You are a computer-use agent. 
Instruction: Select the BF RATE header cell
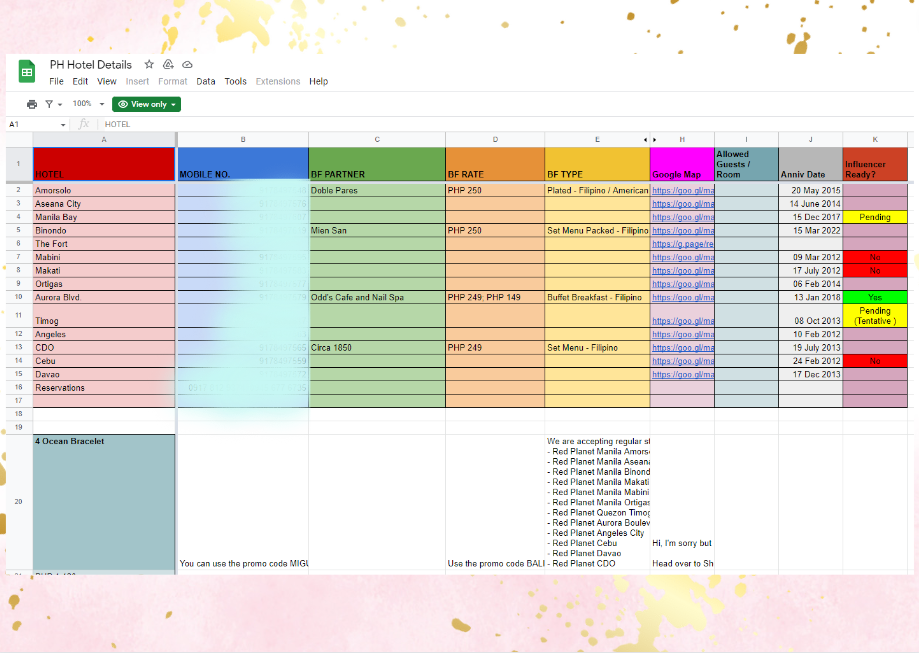(x=495, y=164)
